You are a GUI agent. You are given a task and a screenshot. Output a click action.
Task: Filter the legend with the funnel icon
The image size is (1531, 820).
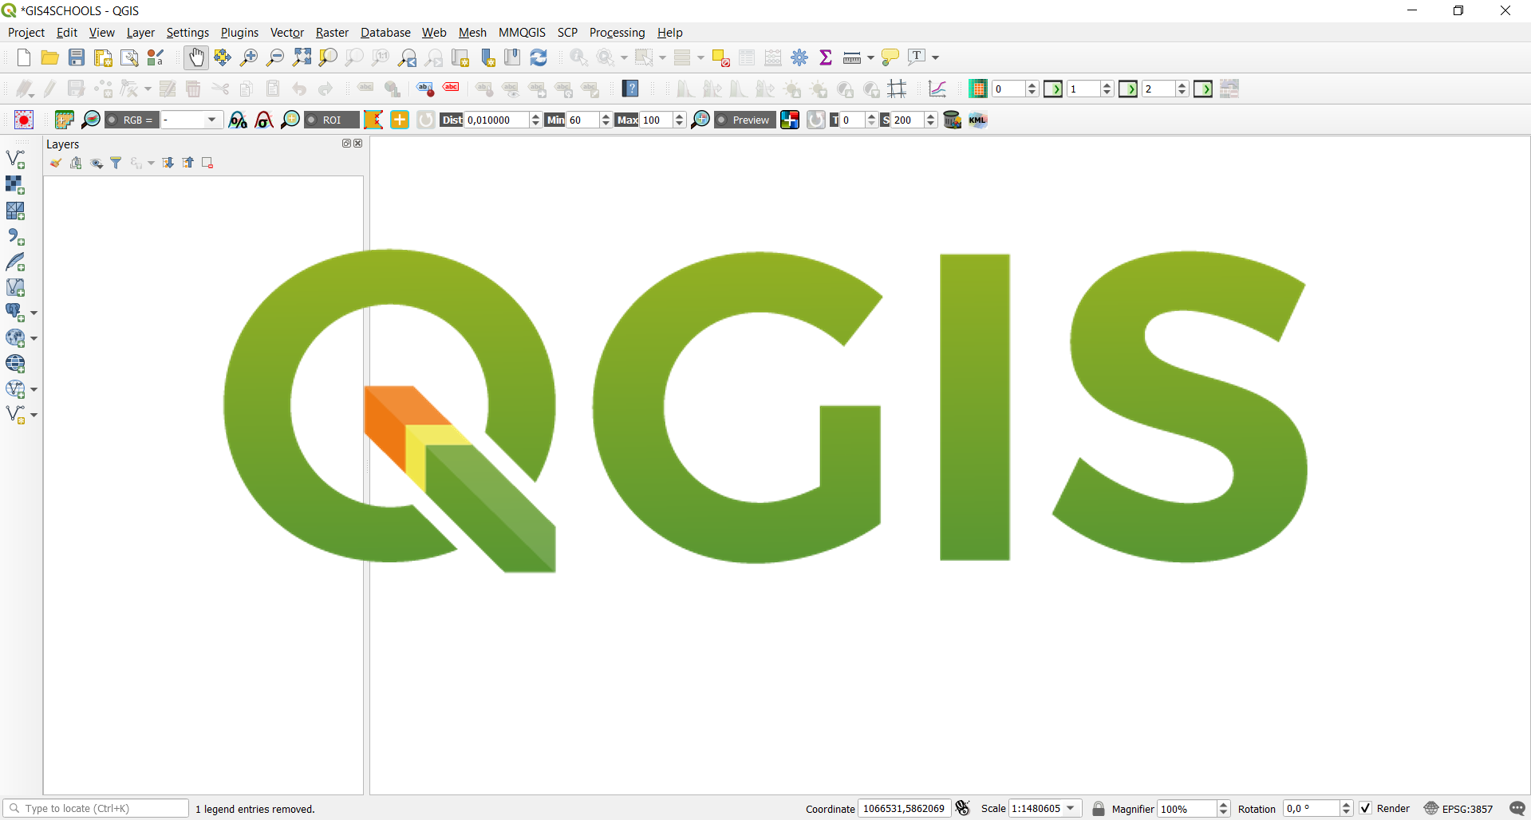pyautogui.click(x=116, y=163)
